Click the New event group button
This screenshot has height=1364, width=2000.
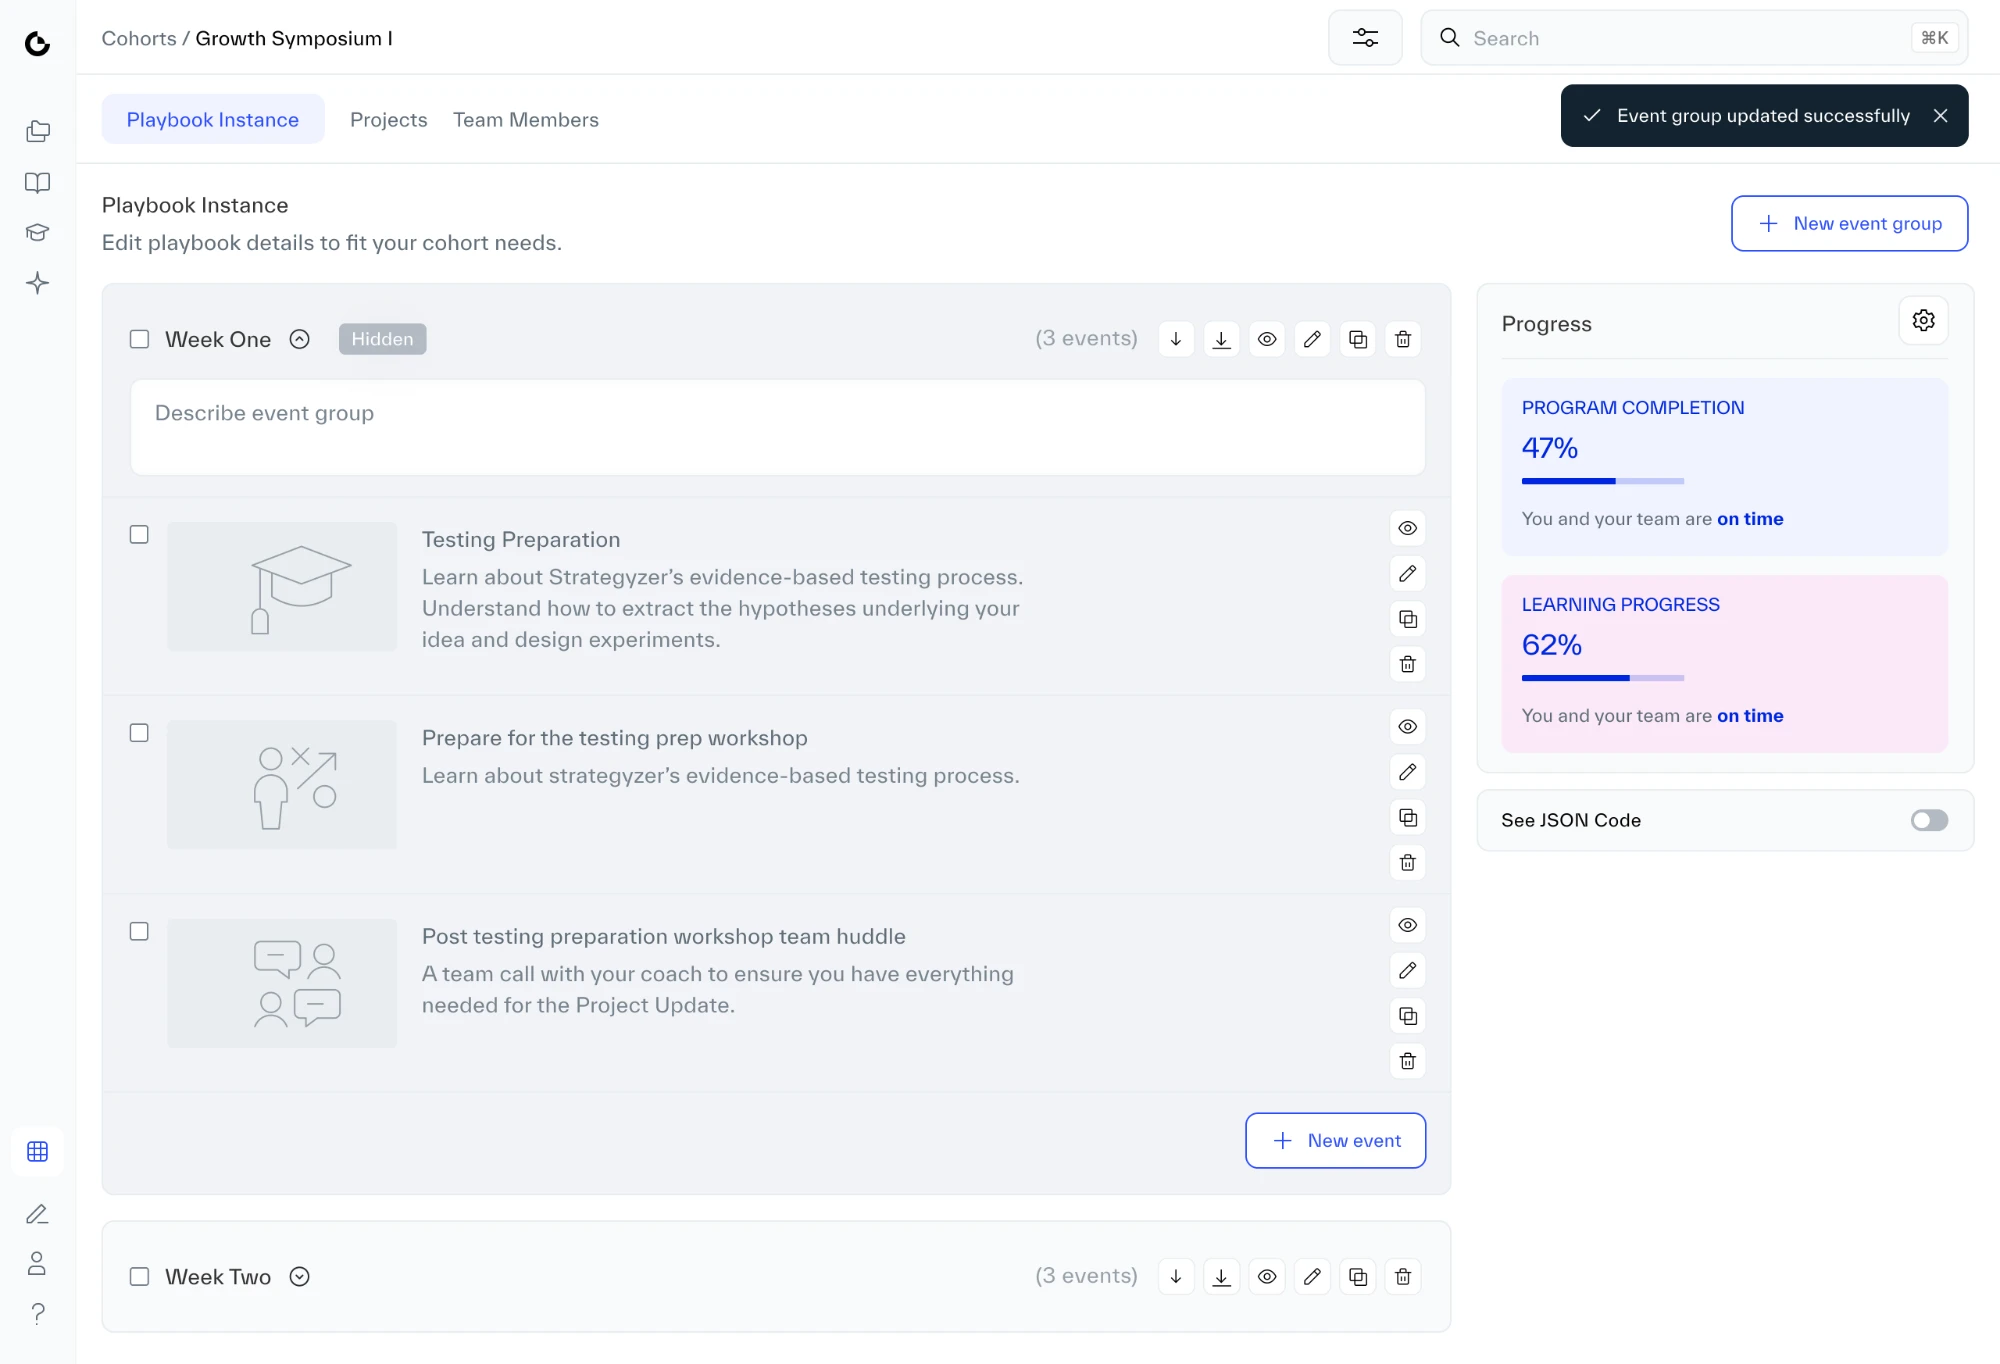point(1849,224)
